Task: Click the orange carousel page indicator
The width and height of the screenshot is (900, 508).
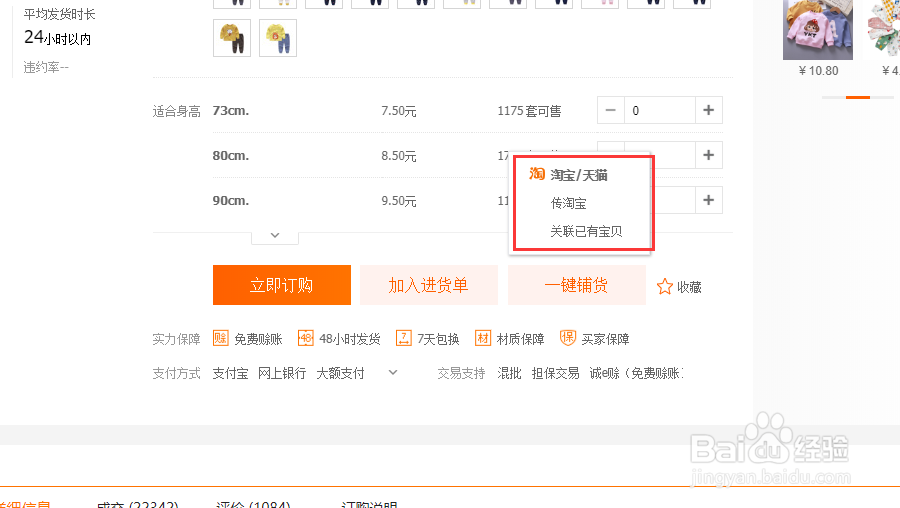Action: click(858, 98)
